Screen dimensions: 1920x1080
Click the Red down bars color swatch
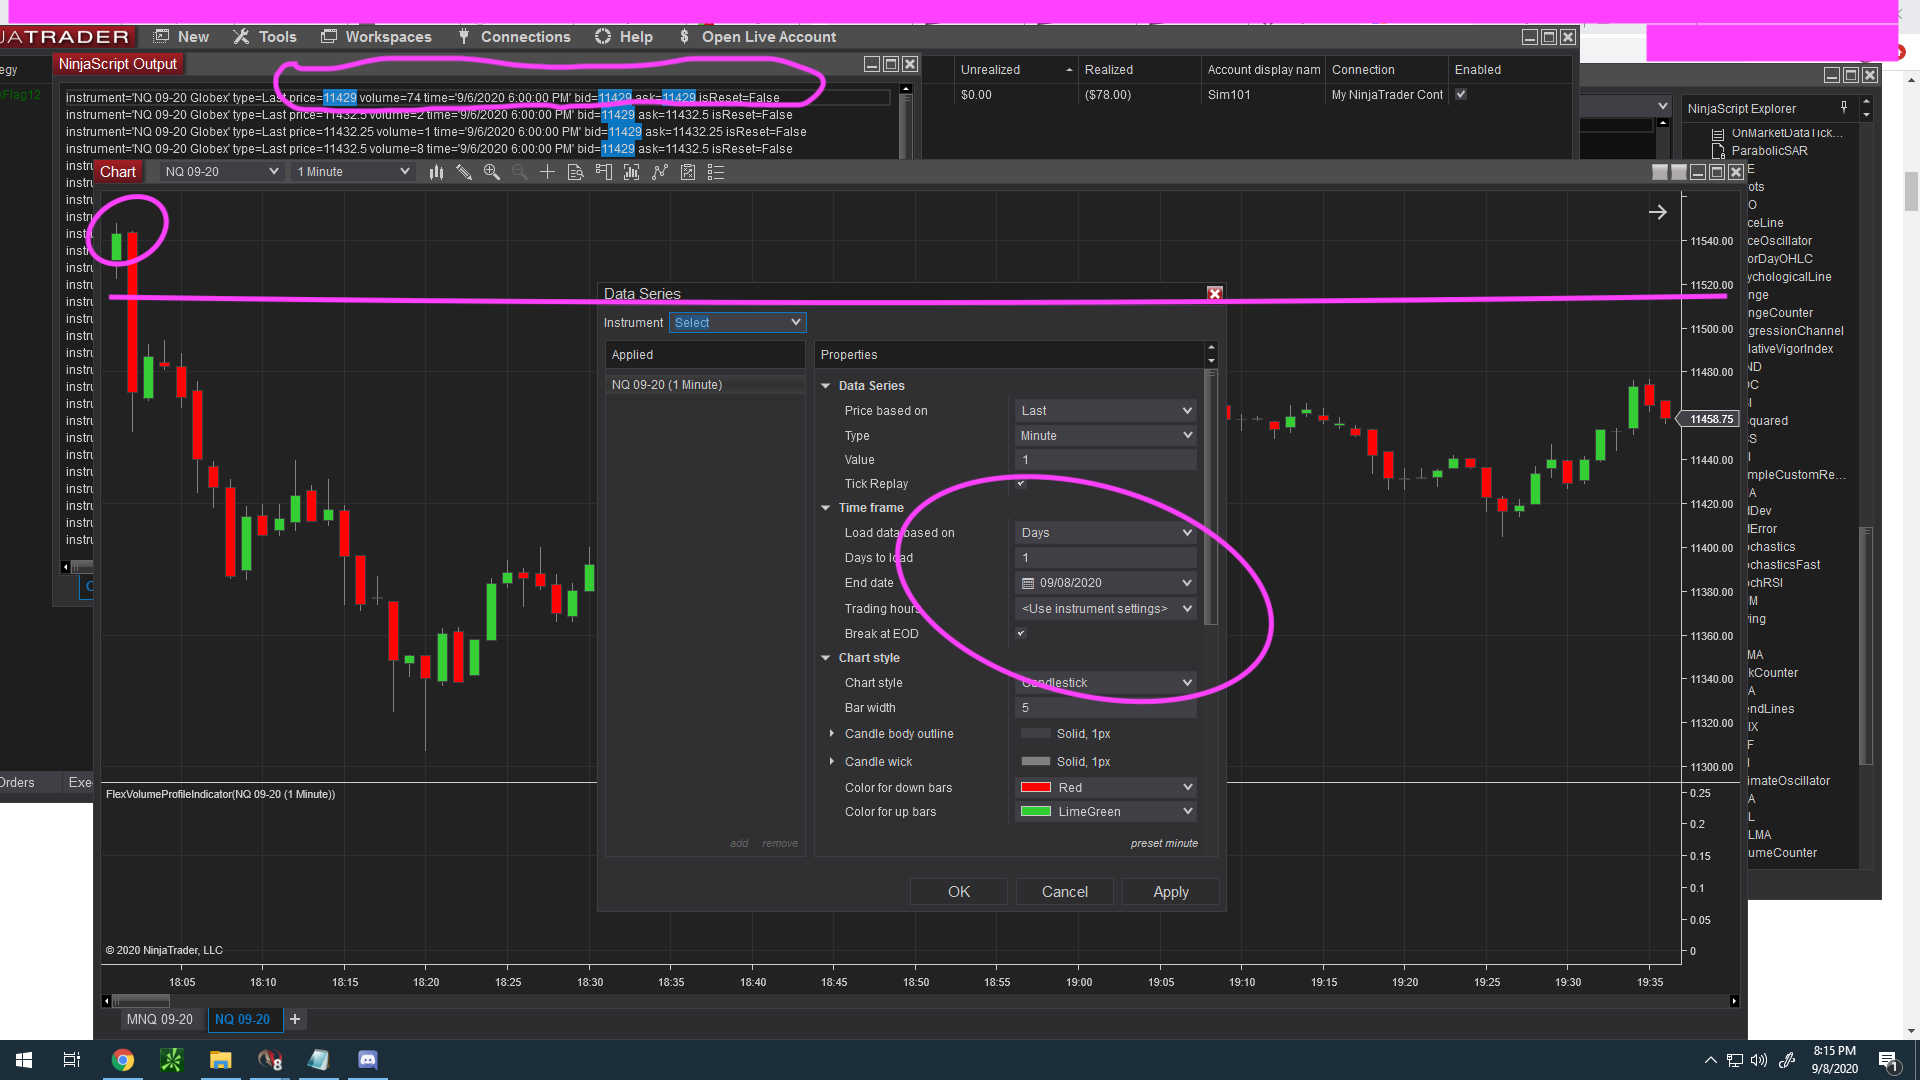click(x=1035, y=788)
